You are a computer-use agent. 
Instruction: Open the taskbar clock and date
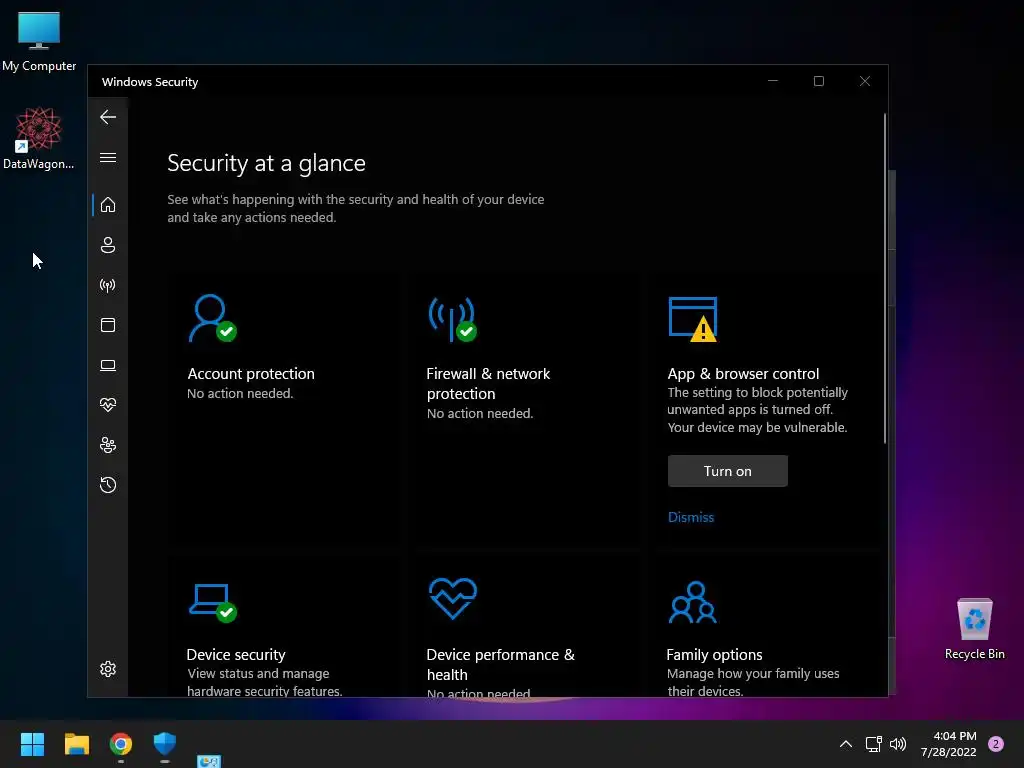point(948,744)
